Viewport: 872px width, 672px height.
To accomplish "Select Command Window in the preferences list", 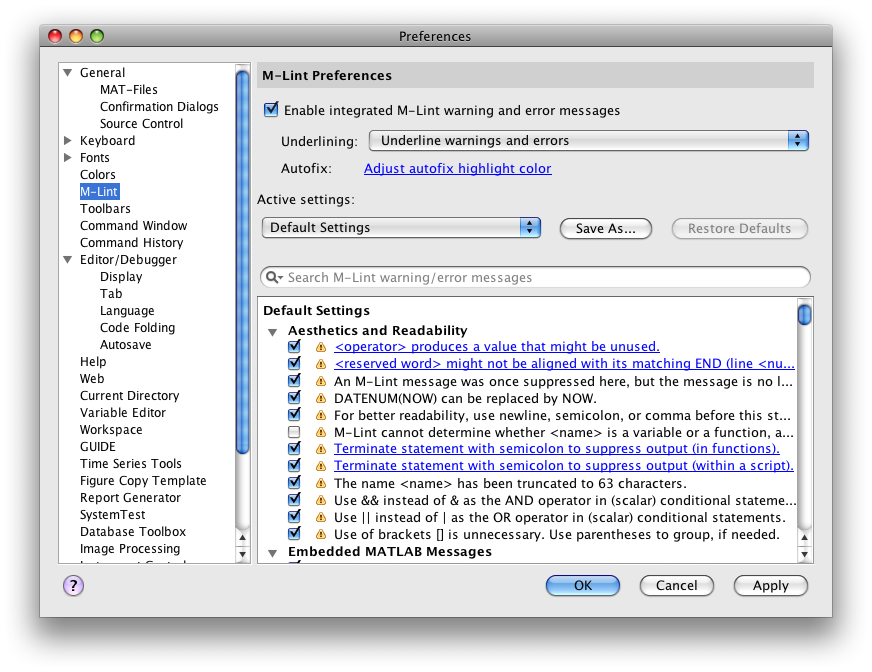I will point(133,226).
